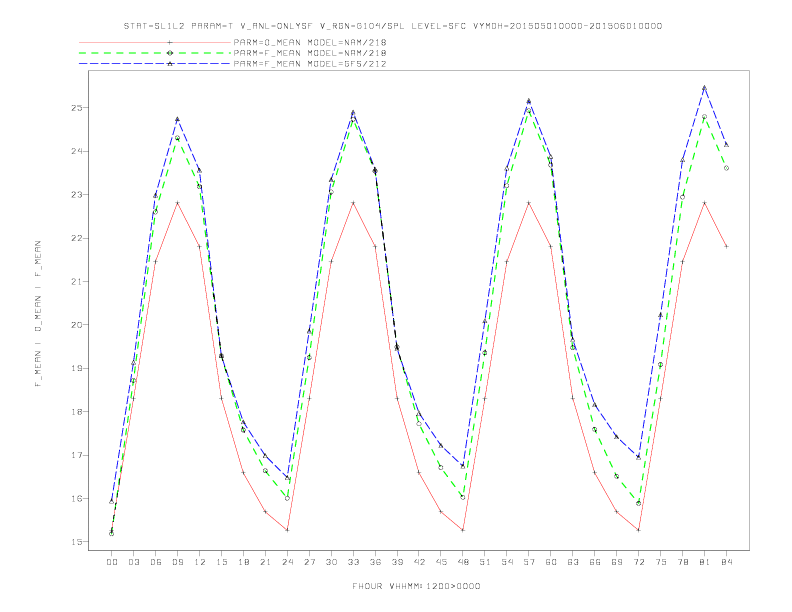Click y-axis tick label 19
This screenshot has width=792, height=612.
(x=76, y=368)
